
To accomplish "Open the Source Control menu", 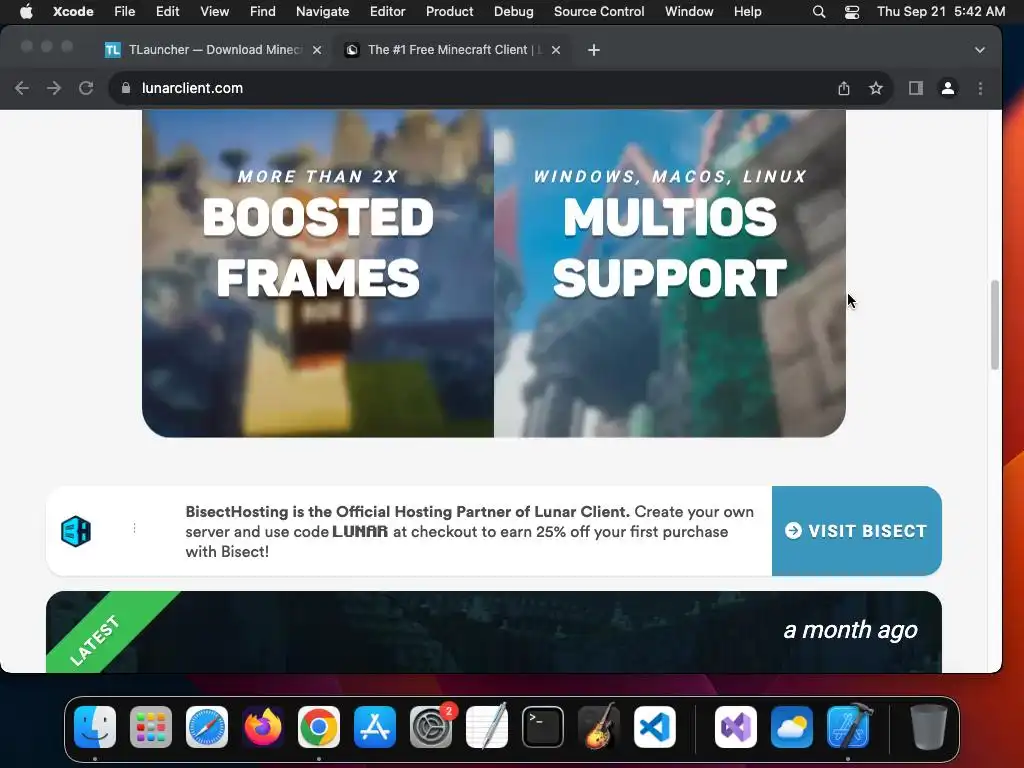I will point(599,12).
